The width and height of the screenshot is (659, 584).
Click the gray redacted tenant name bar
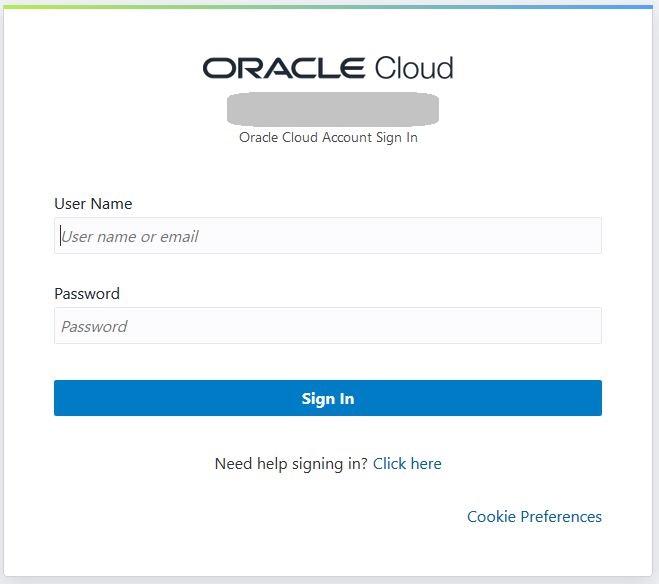[x=333, y=108]
